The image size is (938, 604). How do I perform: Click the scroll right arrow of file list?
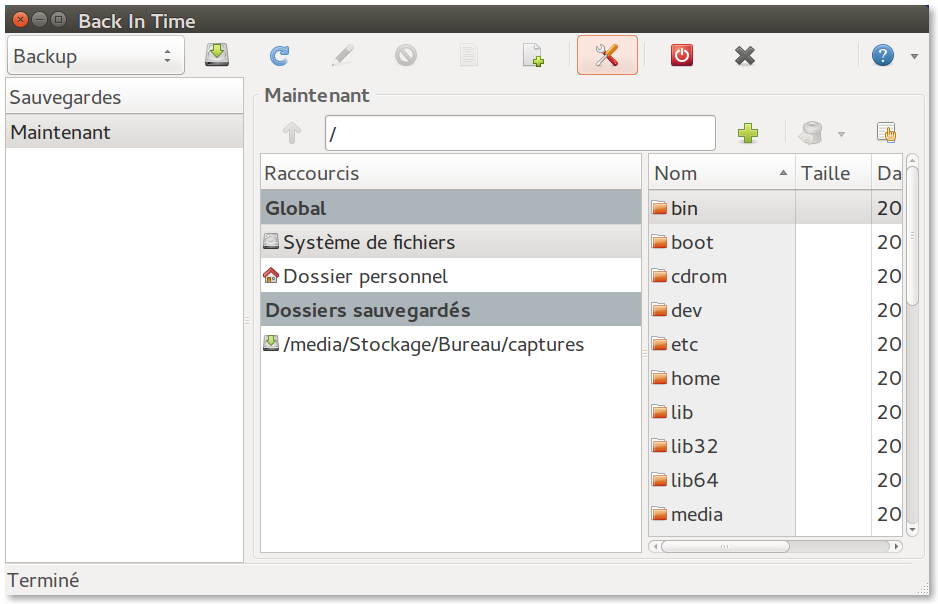pos(896,547)
